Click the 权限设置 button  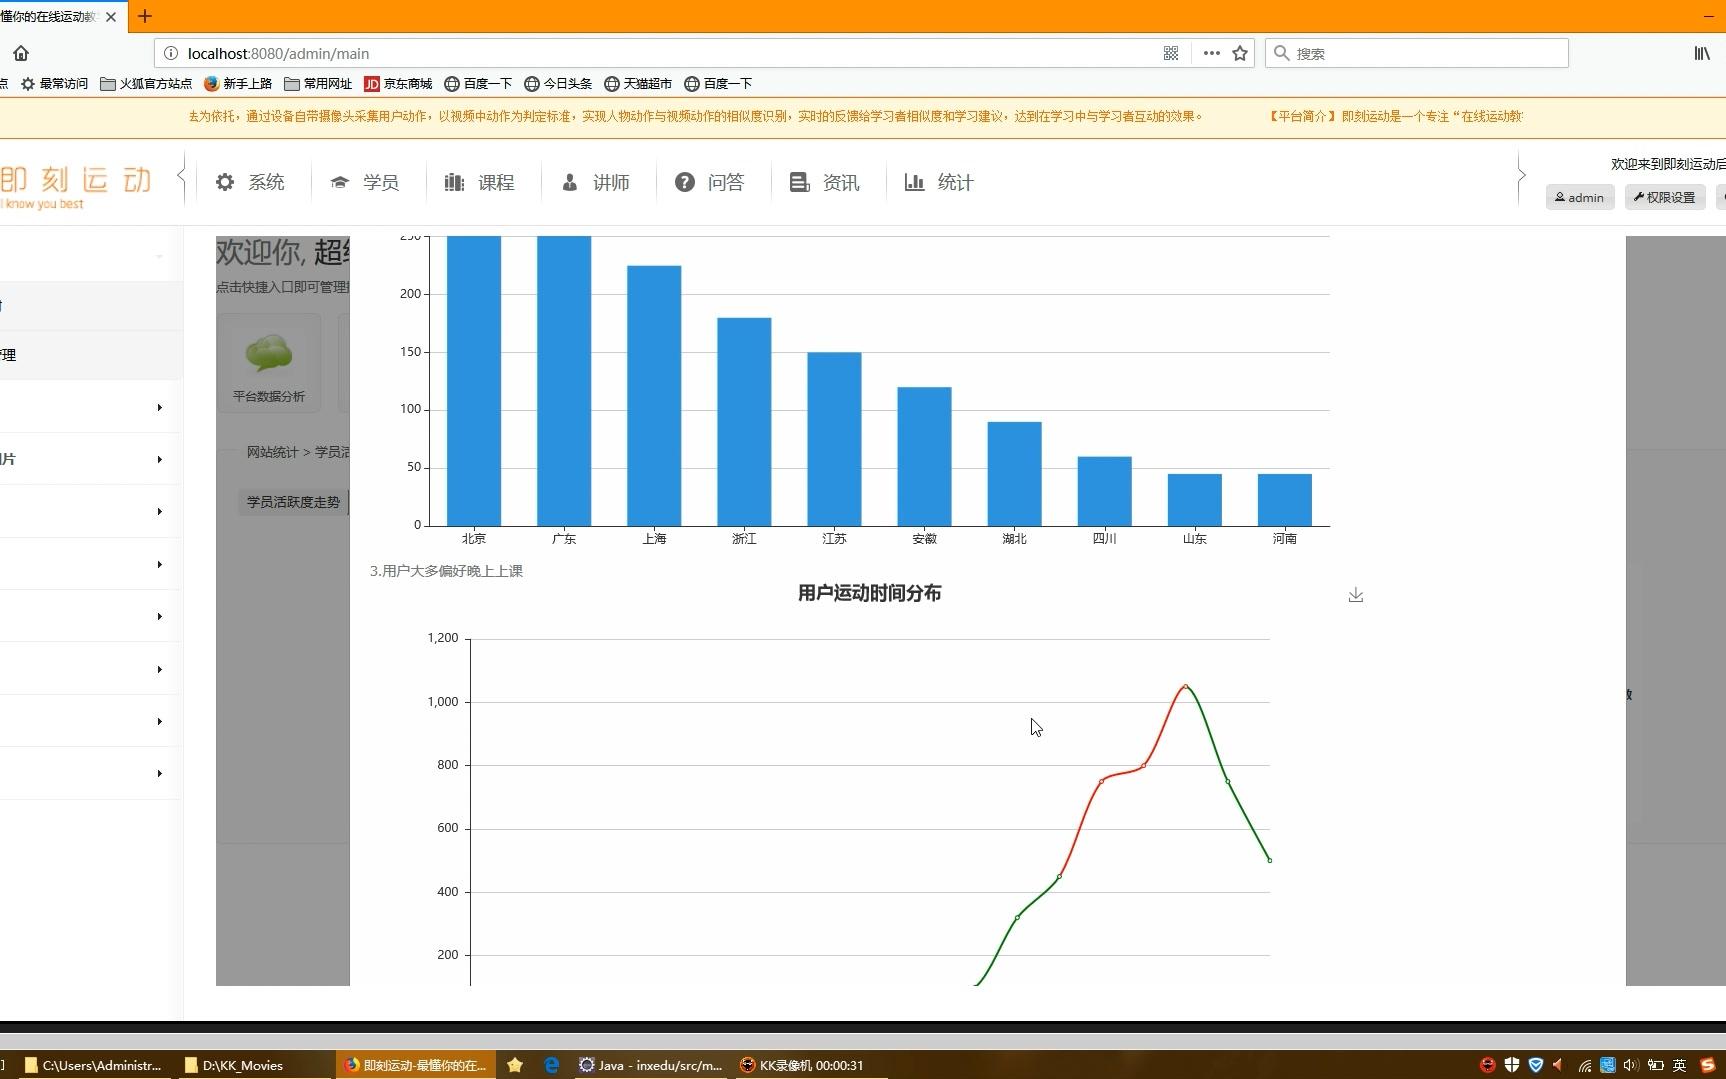pos(1665,197)
